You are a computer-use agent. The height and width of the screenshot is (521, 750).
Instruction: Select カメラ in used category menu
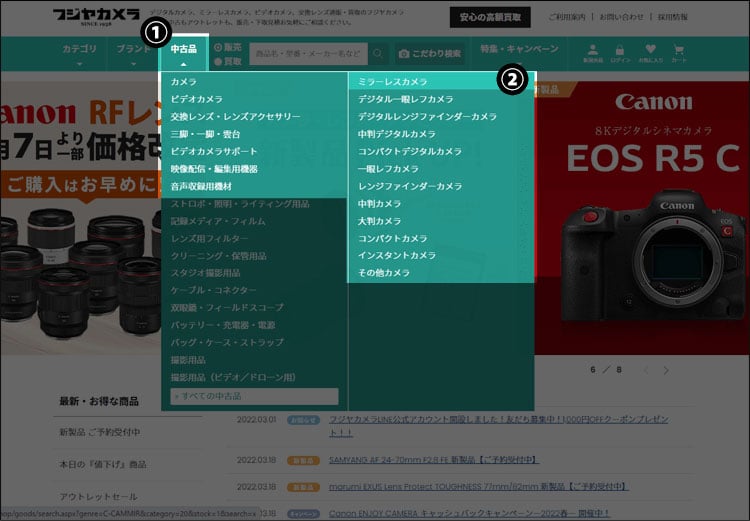click(184, 82)
